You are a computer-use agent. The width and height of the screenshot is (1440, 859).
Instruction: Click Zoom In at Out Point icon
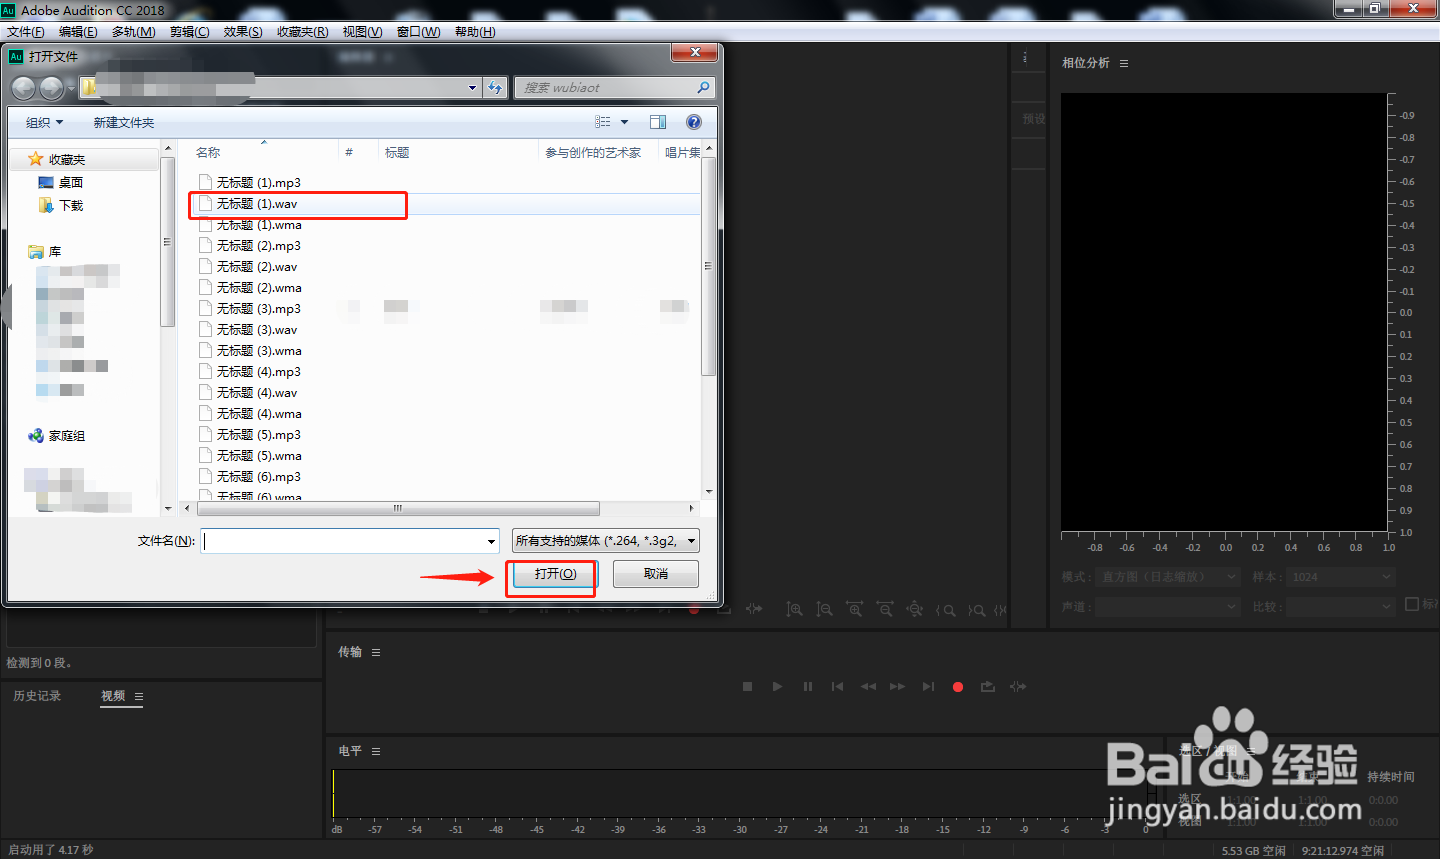(977, 610)
